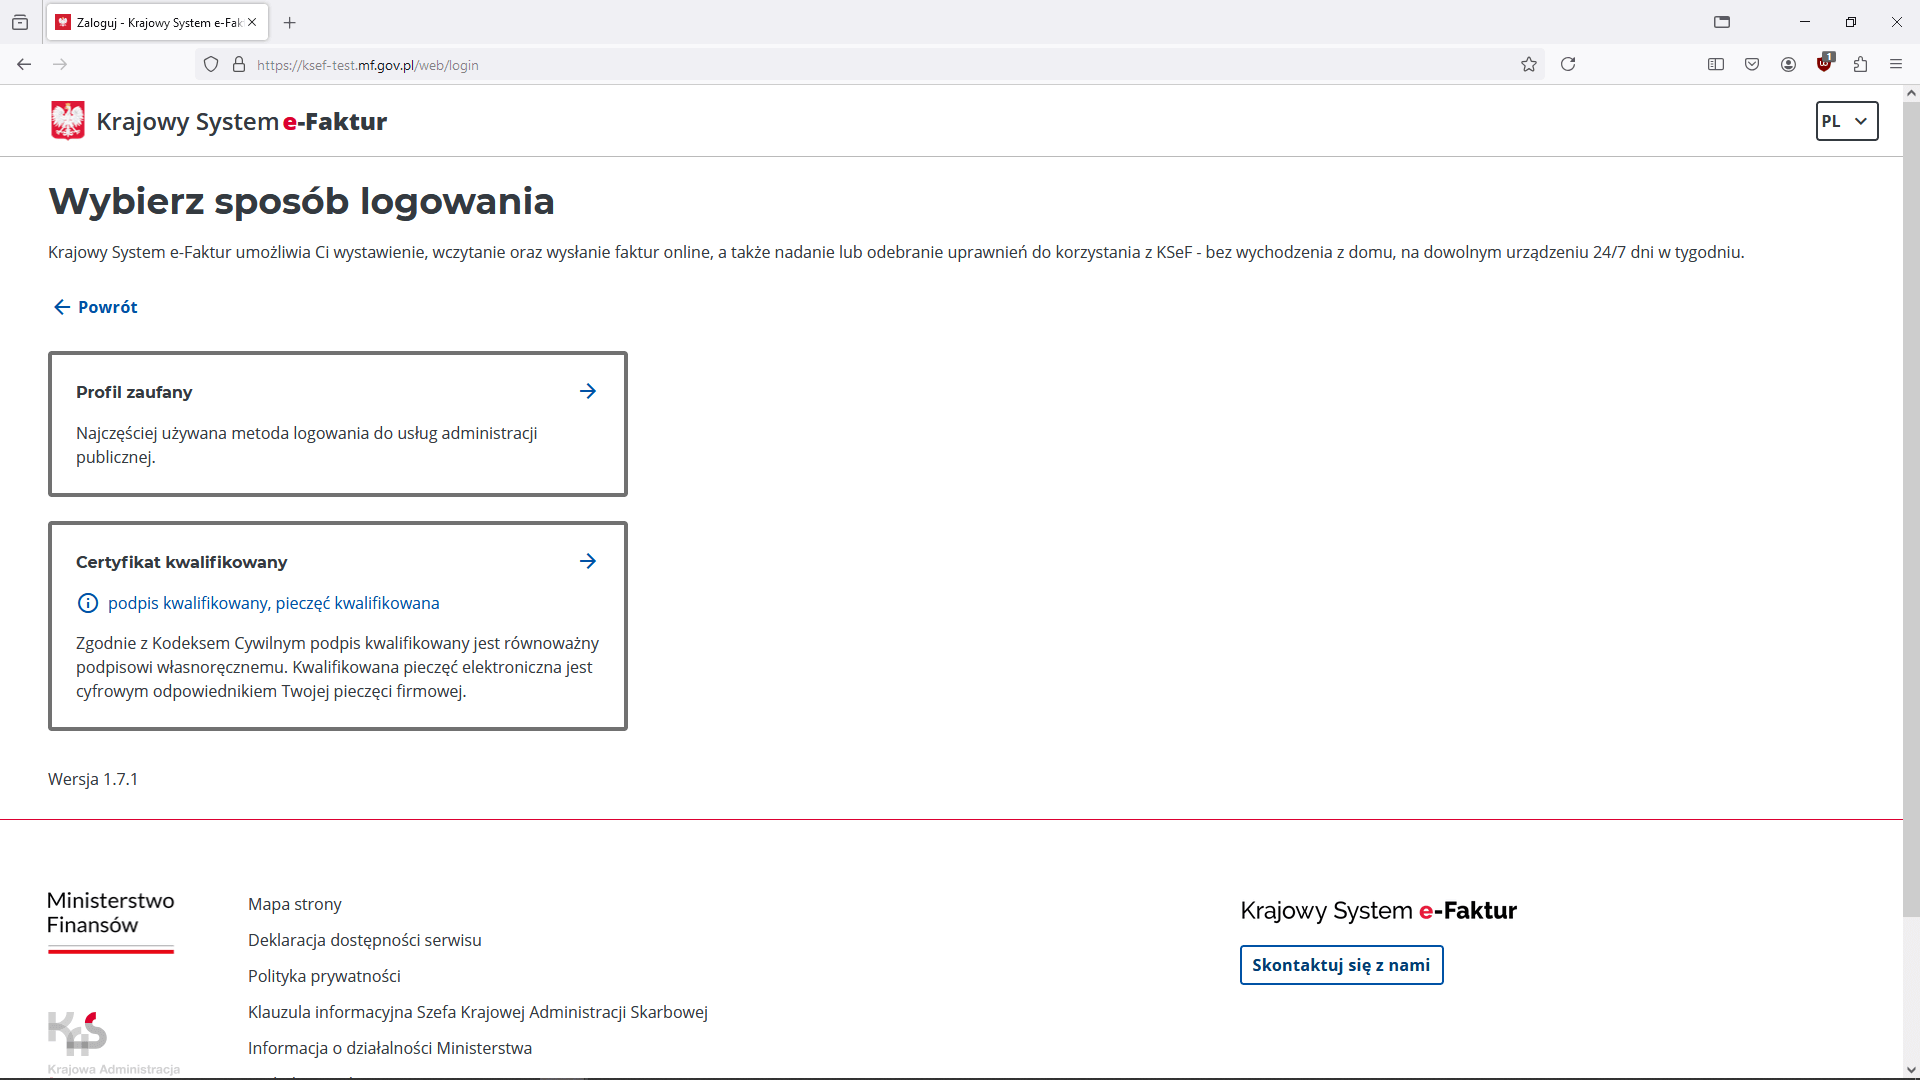Click the info icon next to podpis kwalifikowany

coord(88,603)
